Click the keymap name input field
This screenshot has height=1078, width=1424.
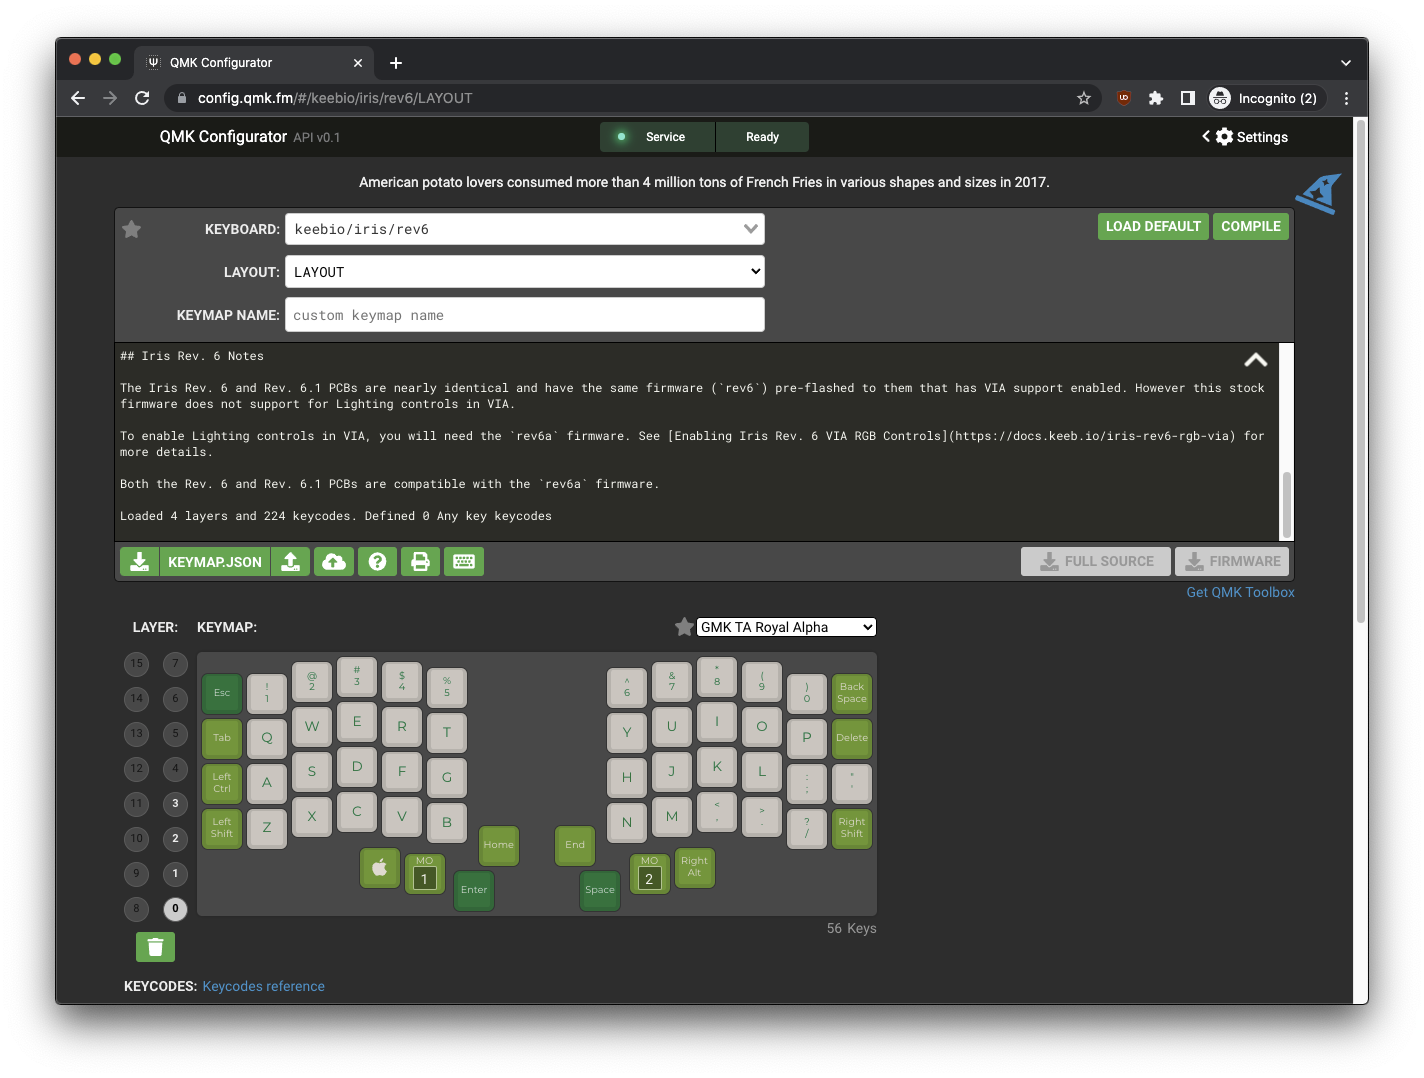[x=524, y=315]
